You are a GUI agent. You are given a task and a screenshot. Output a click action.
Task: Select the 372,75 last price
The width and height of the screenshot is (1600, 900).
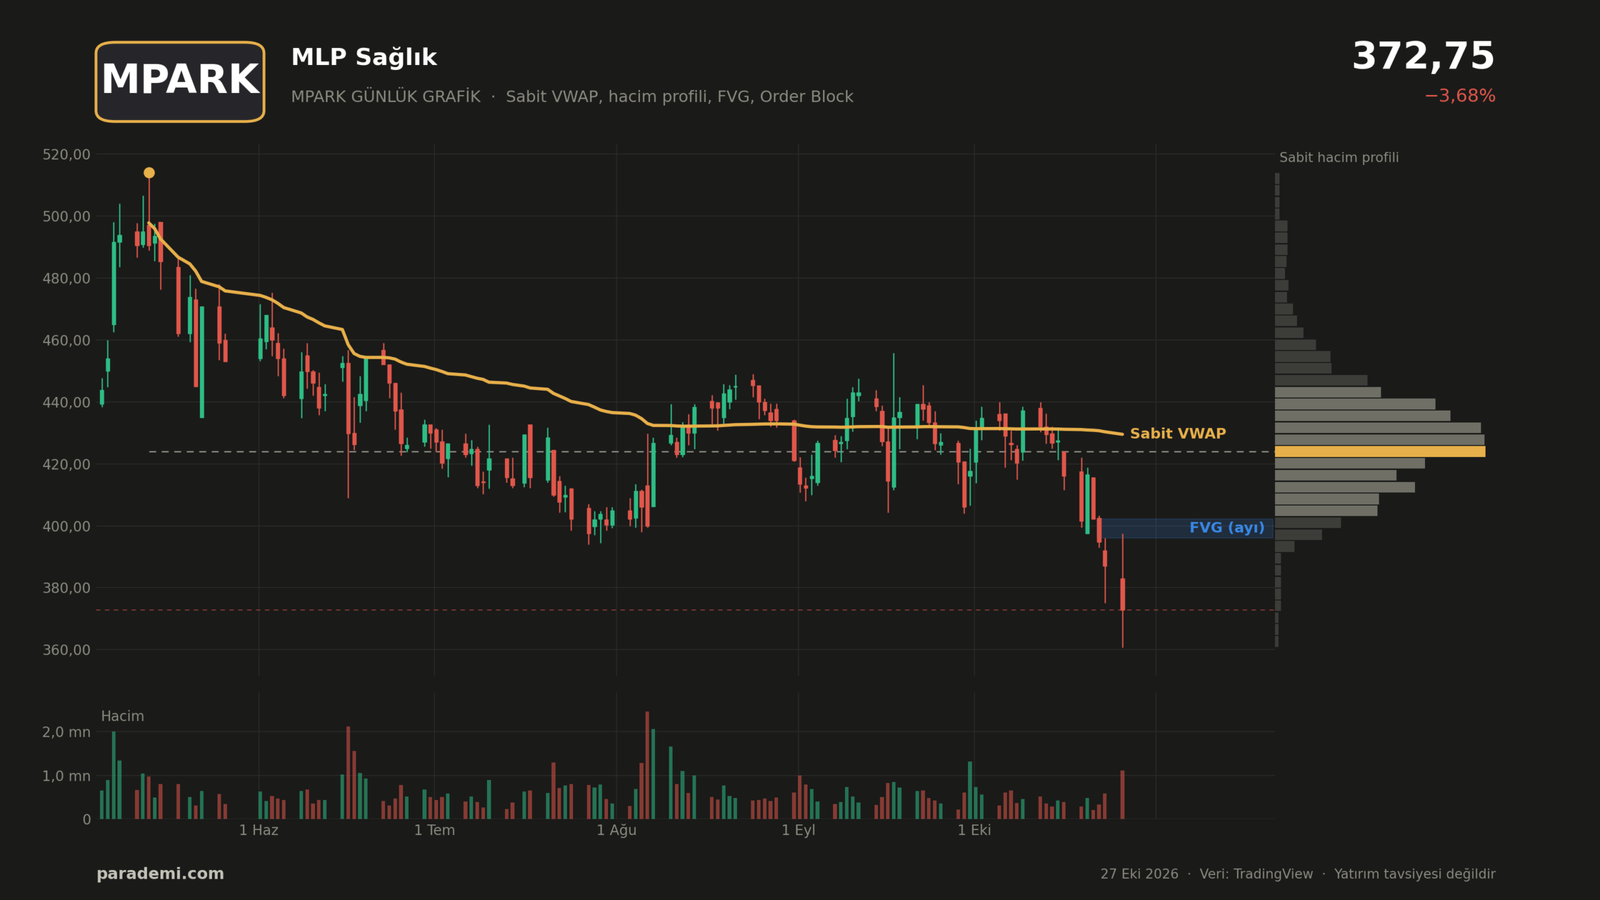point(1423,57)
